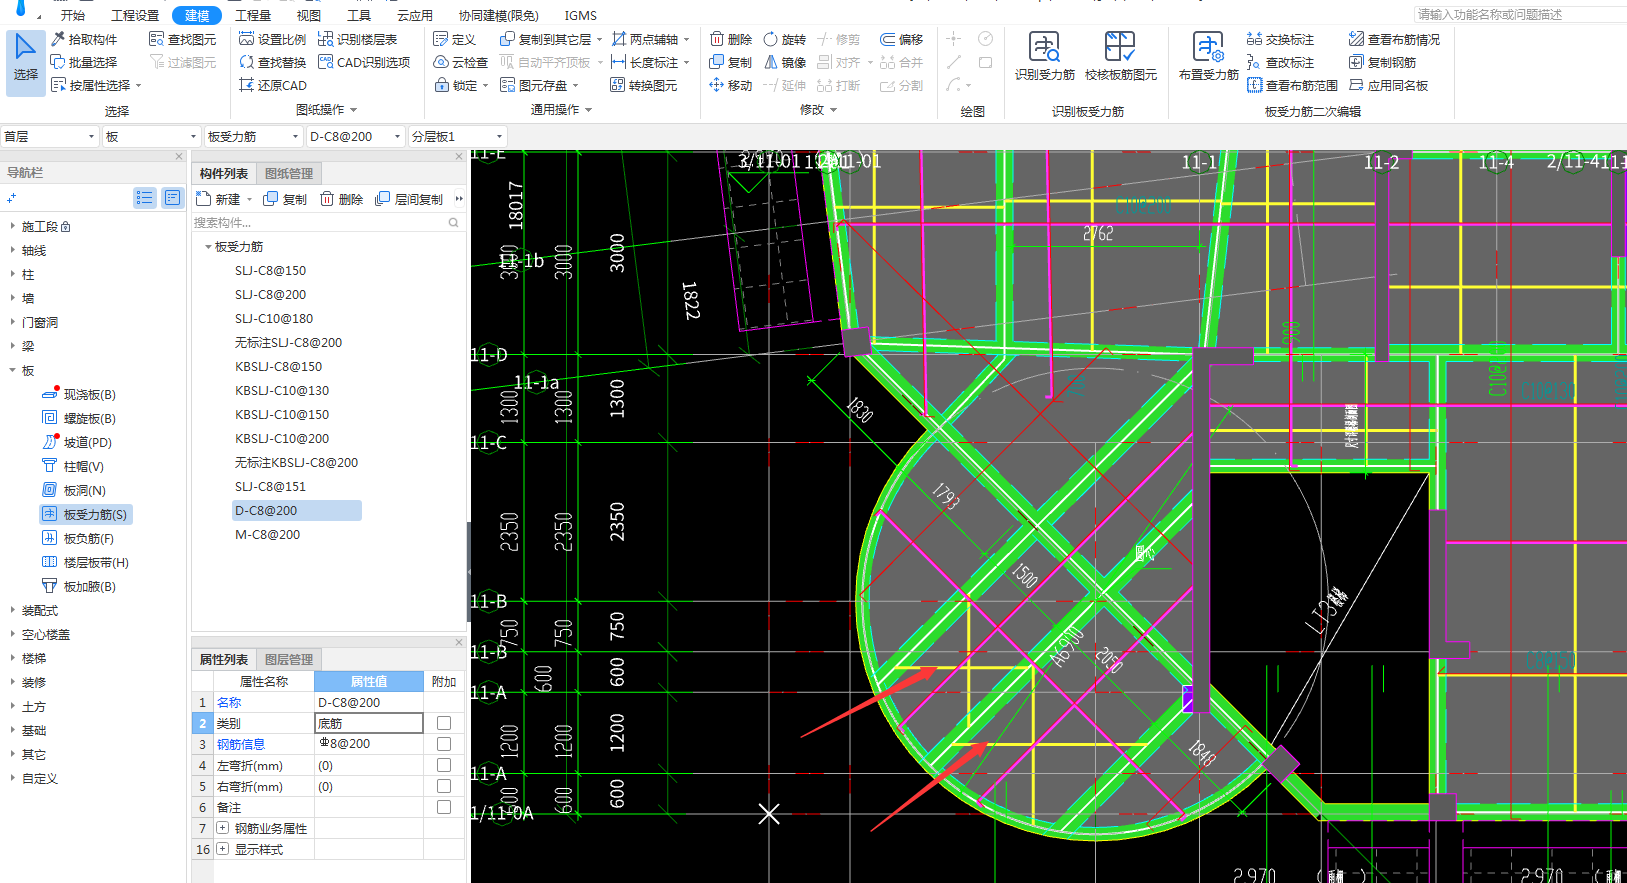Screen dimensions: 1627x883
Task: Expand 钢筋业务属性 property group
Action: [222, 828]
